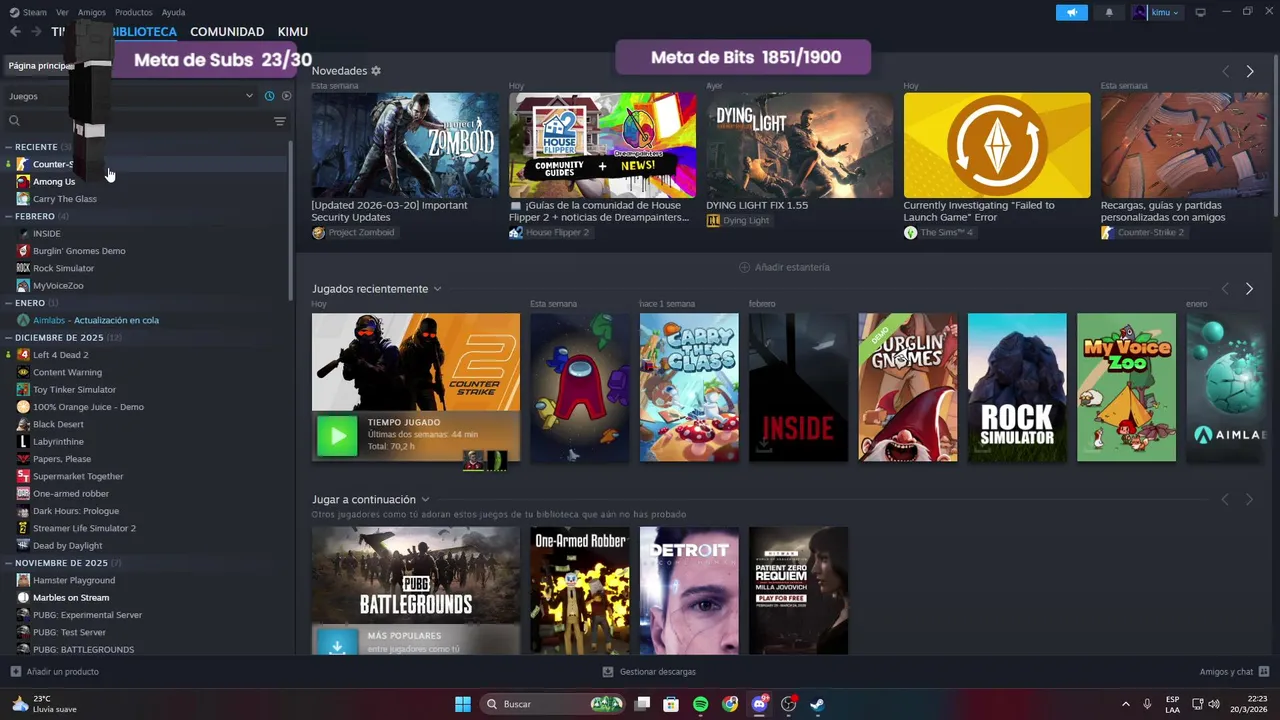
Task: Open the library advanced filter icon
Action: click(x=280, y=121)
